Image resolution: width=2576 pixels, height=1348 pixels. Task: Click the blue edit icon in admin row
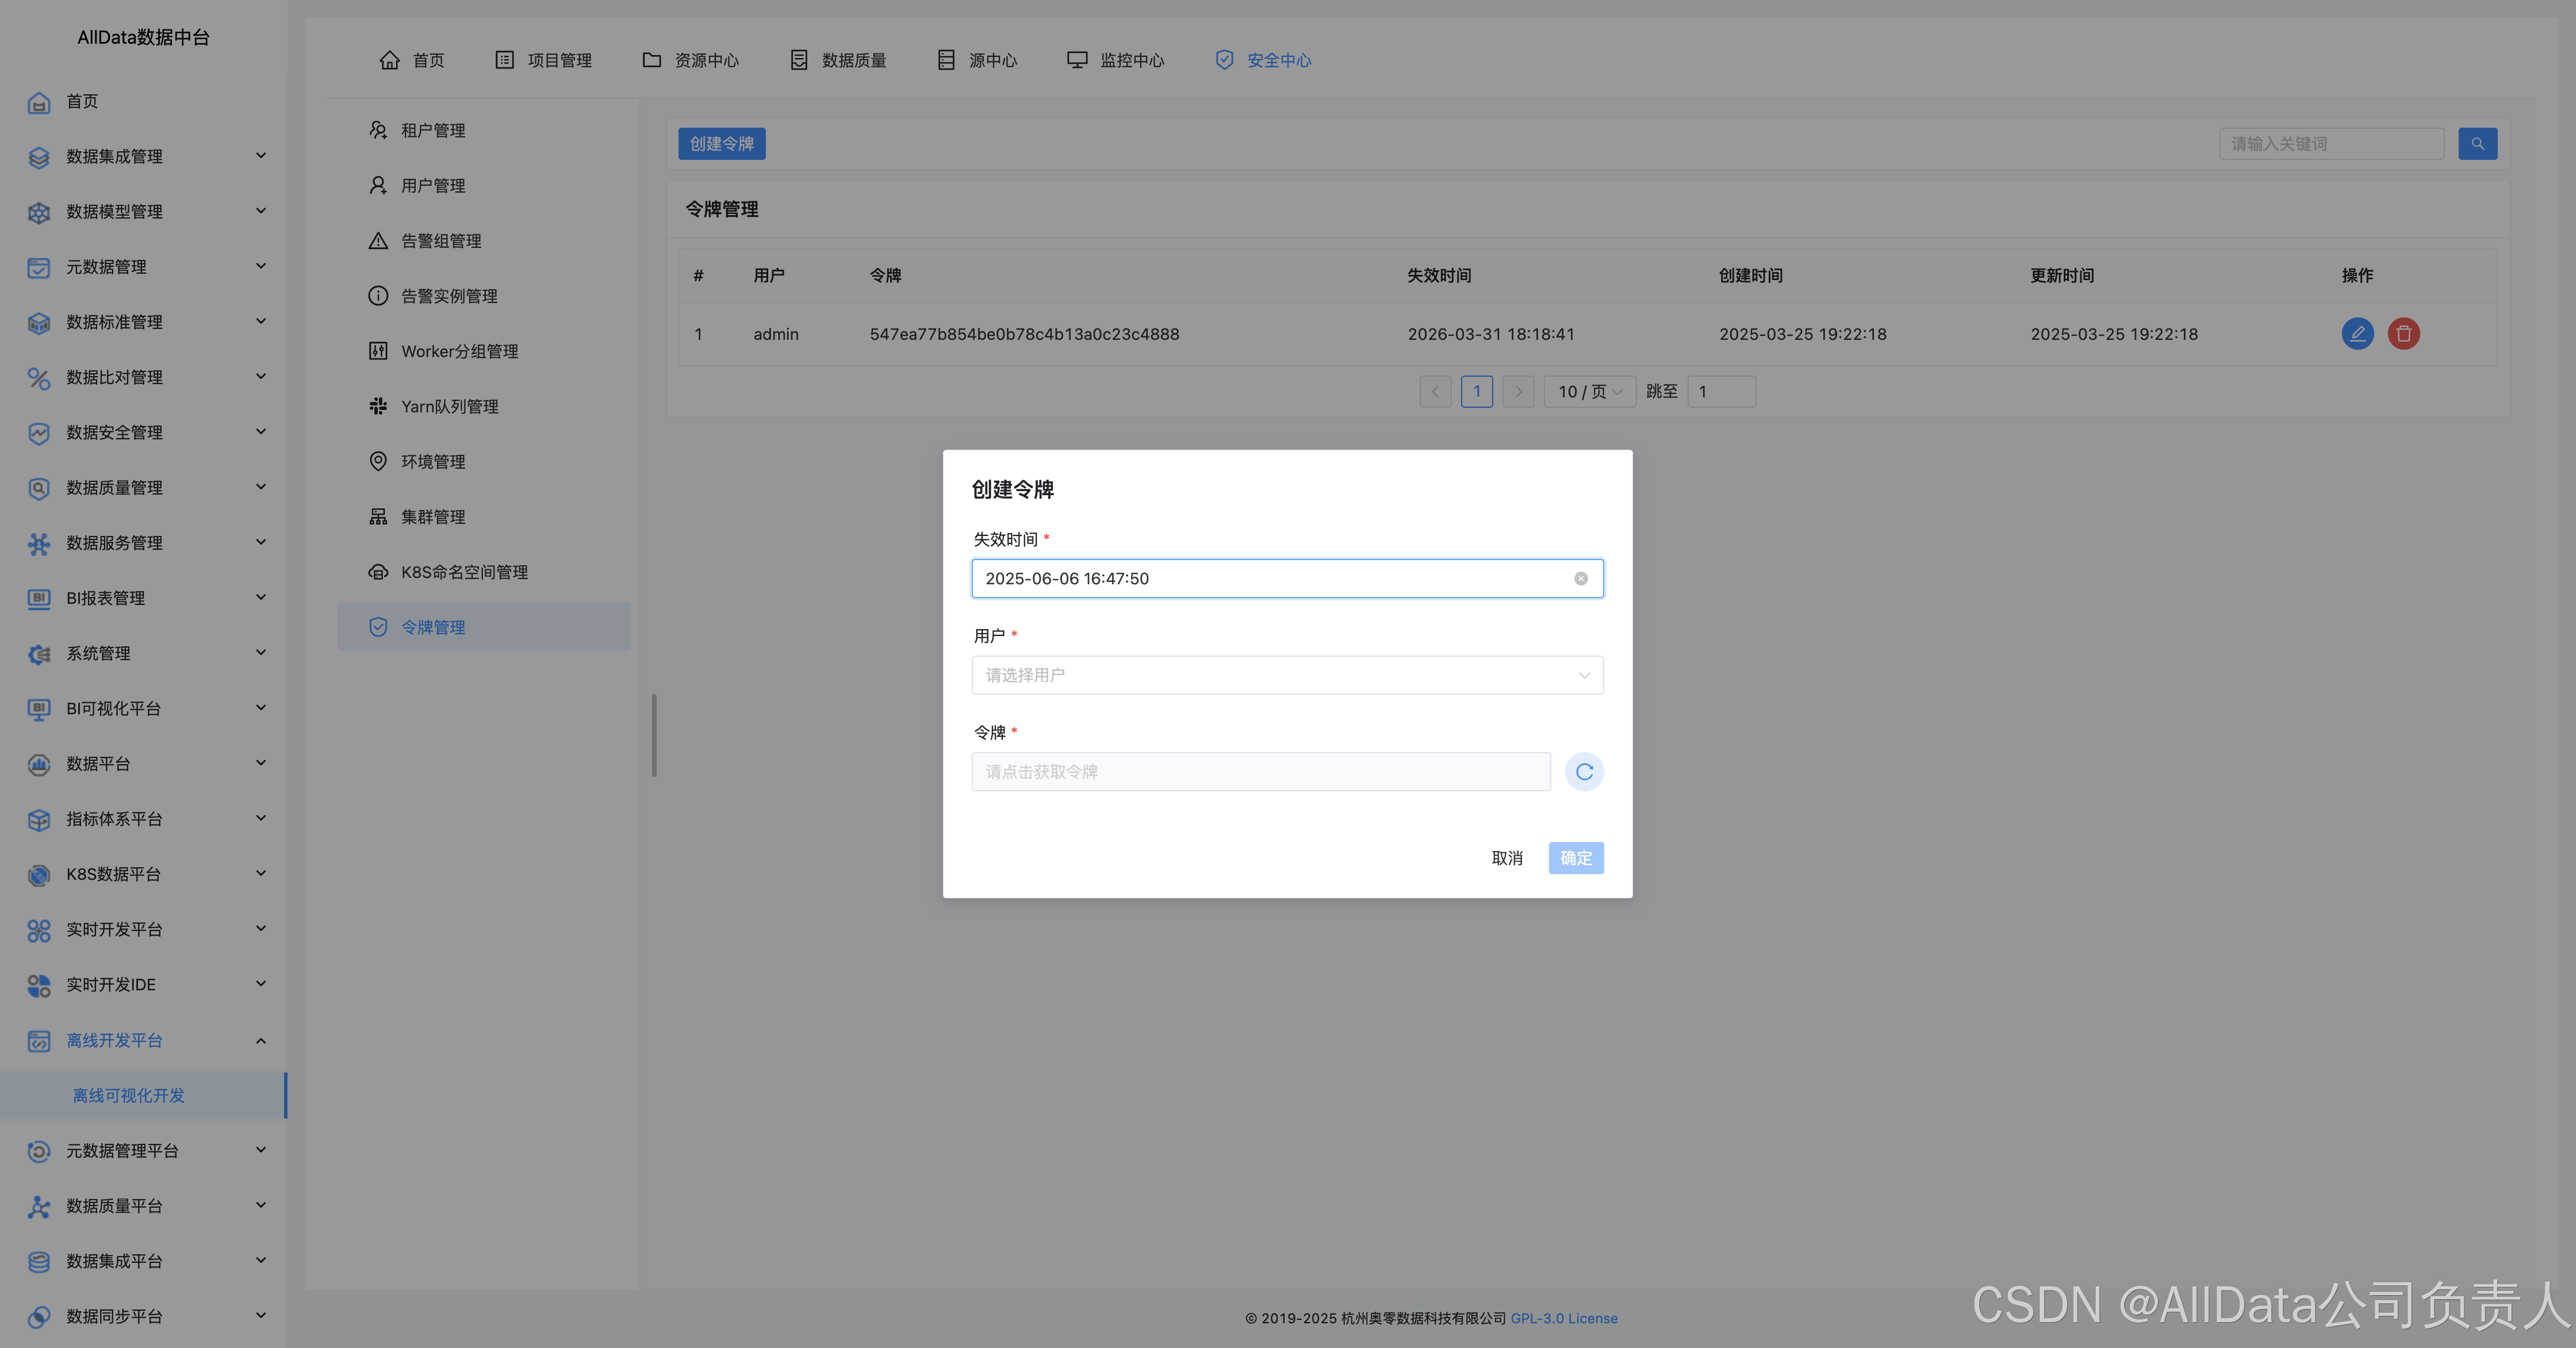tap(2357, 334)
